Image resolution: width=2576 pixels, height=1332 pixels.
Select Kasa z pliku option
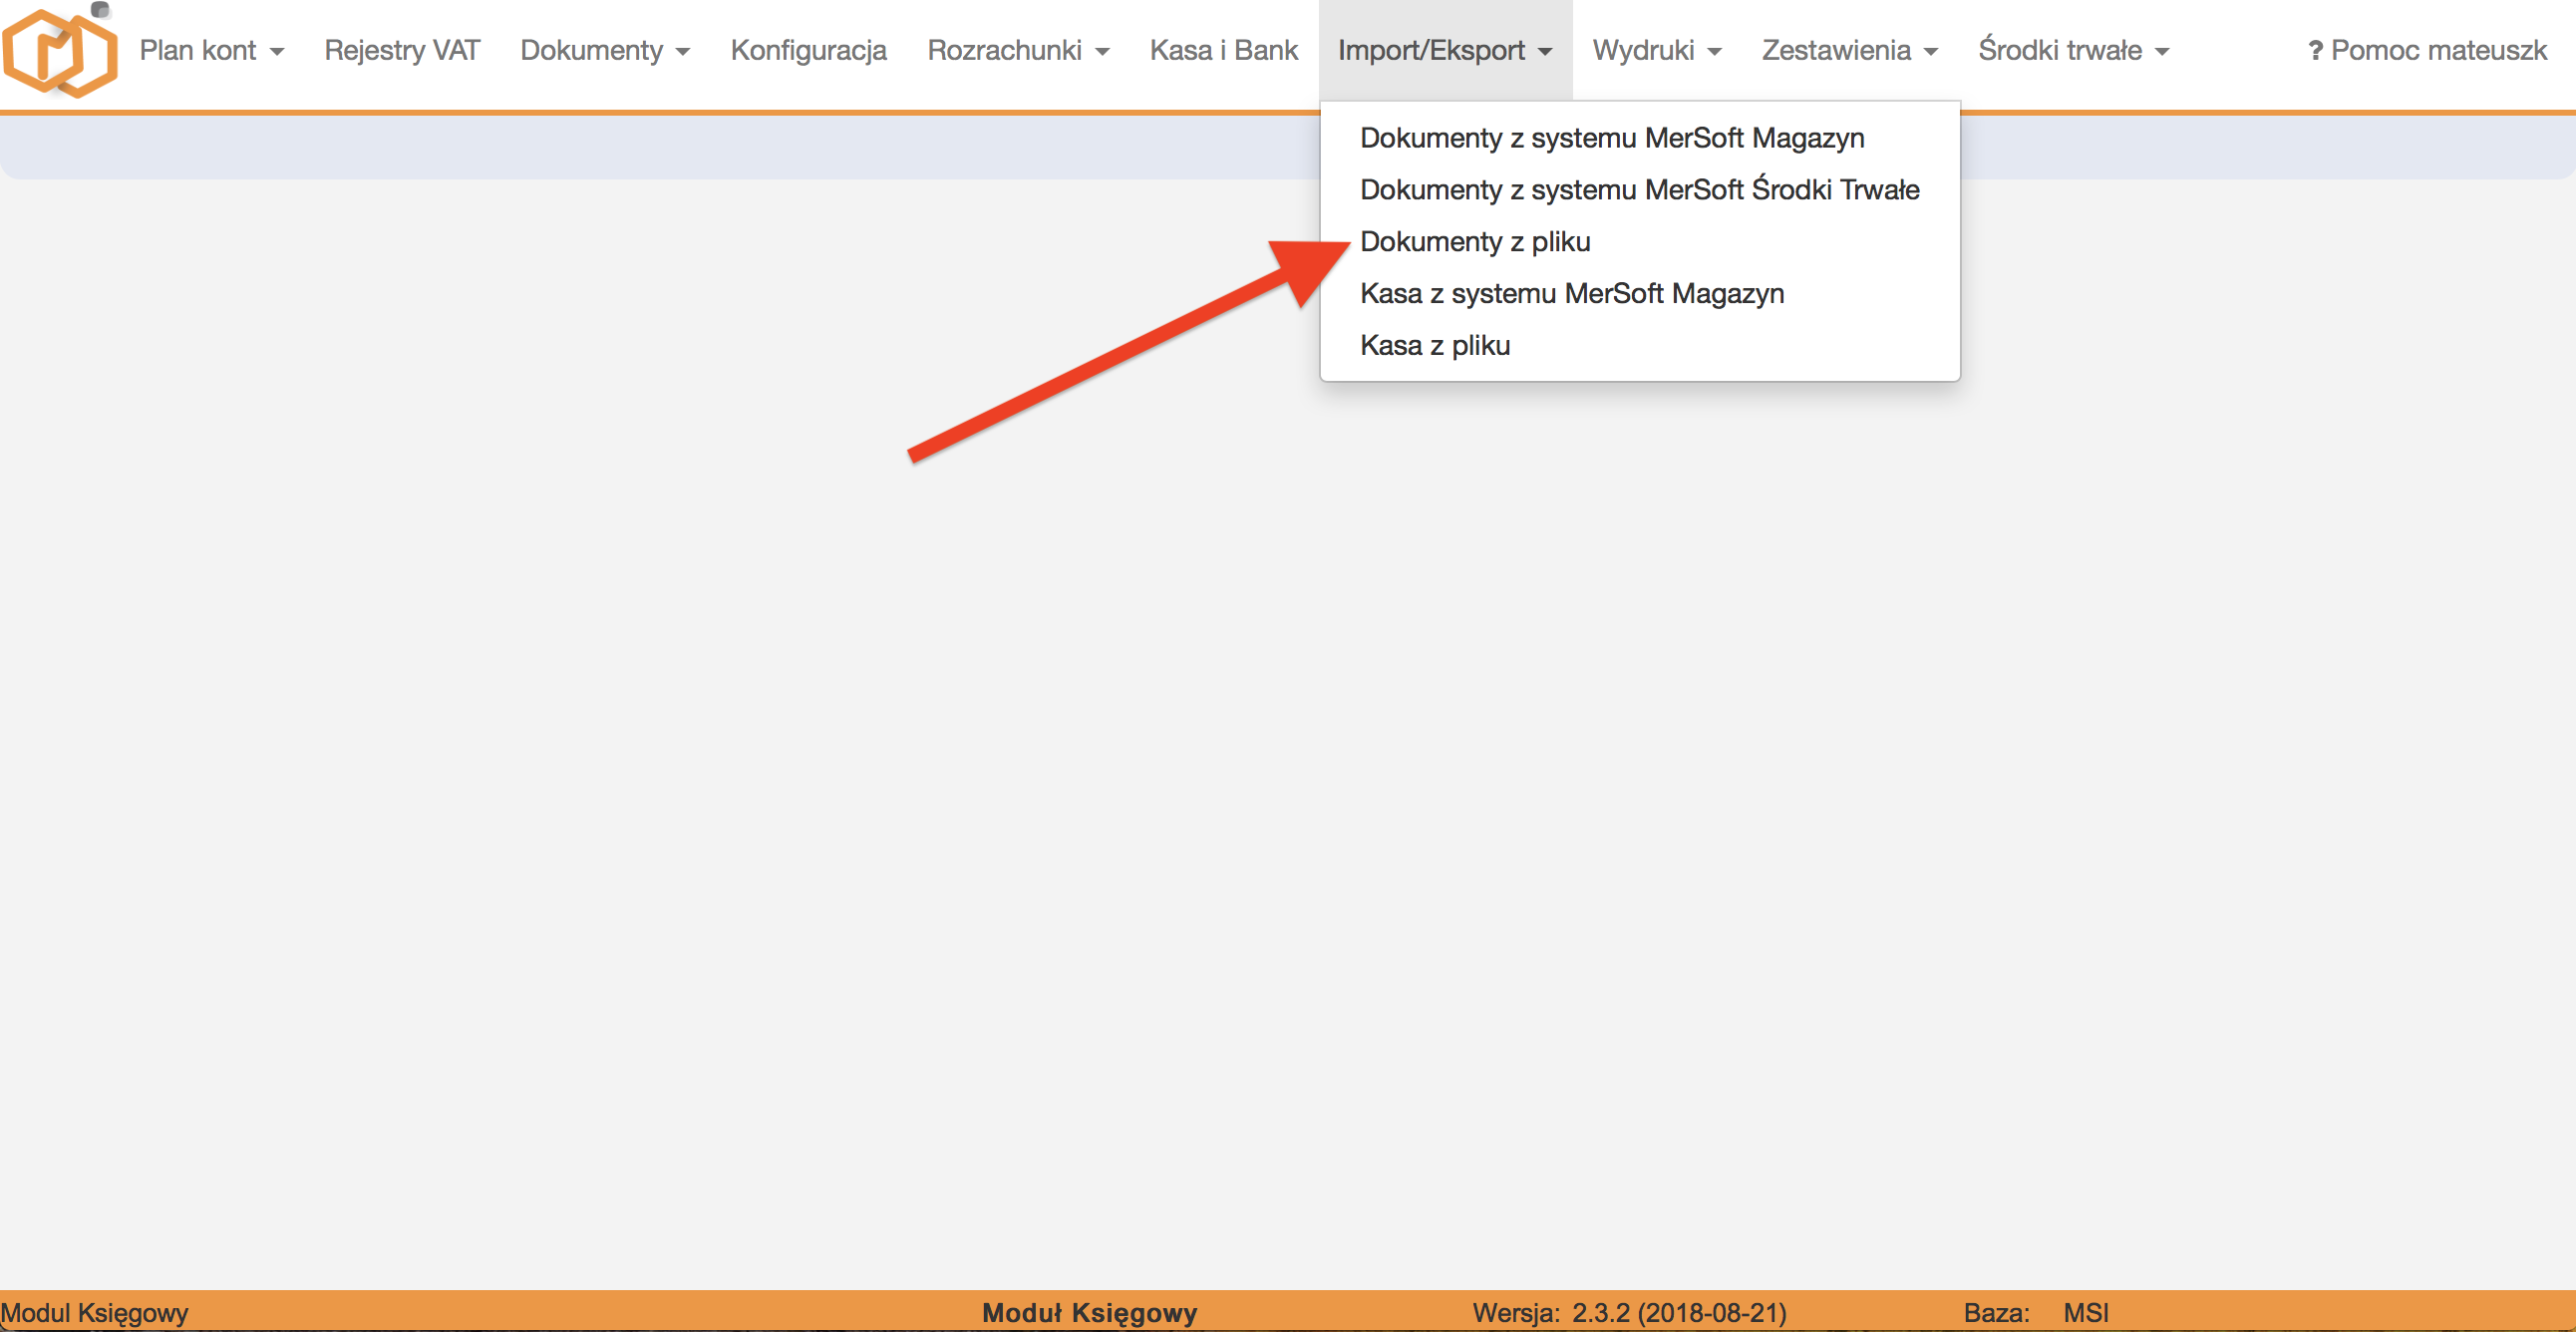(x=1435, y=344)
